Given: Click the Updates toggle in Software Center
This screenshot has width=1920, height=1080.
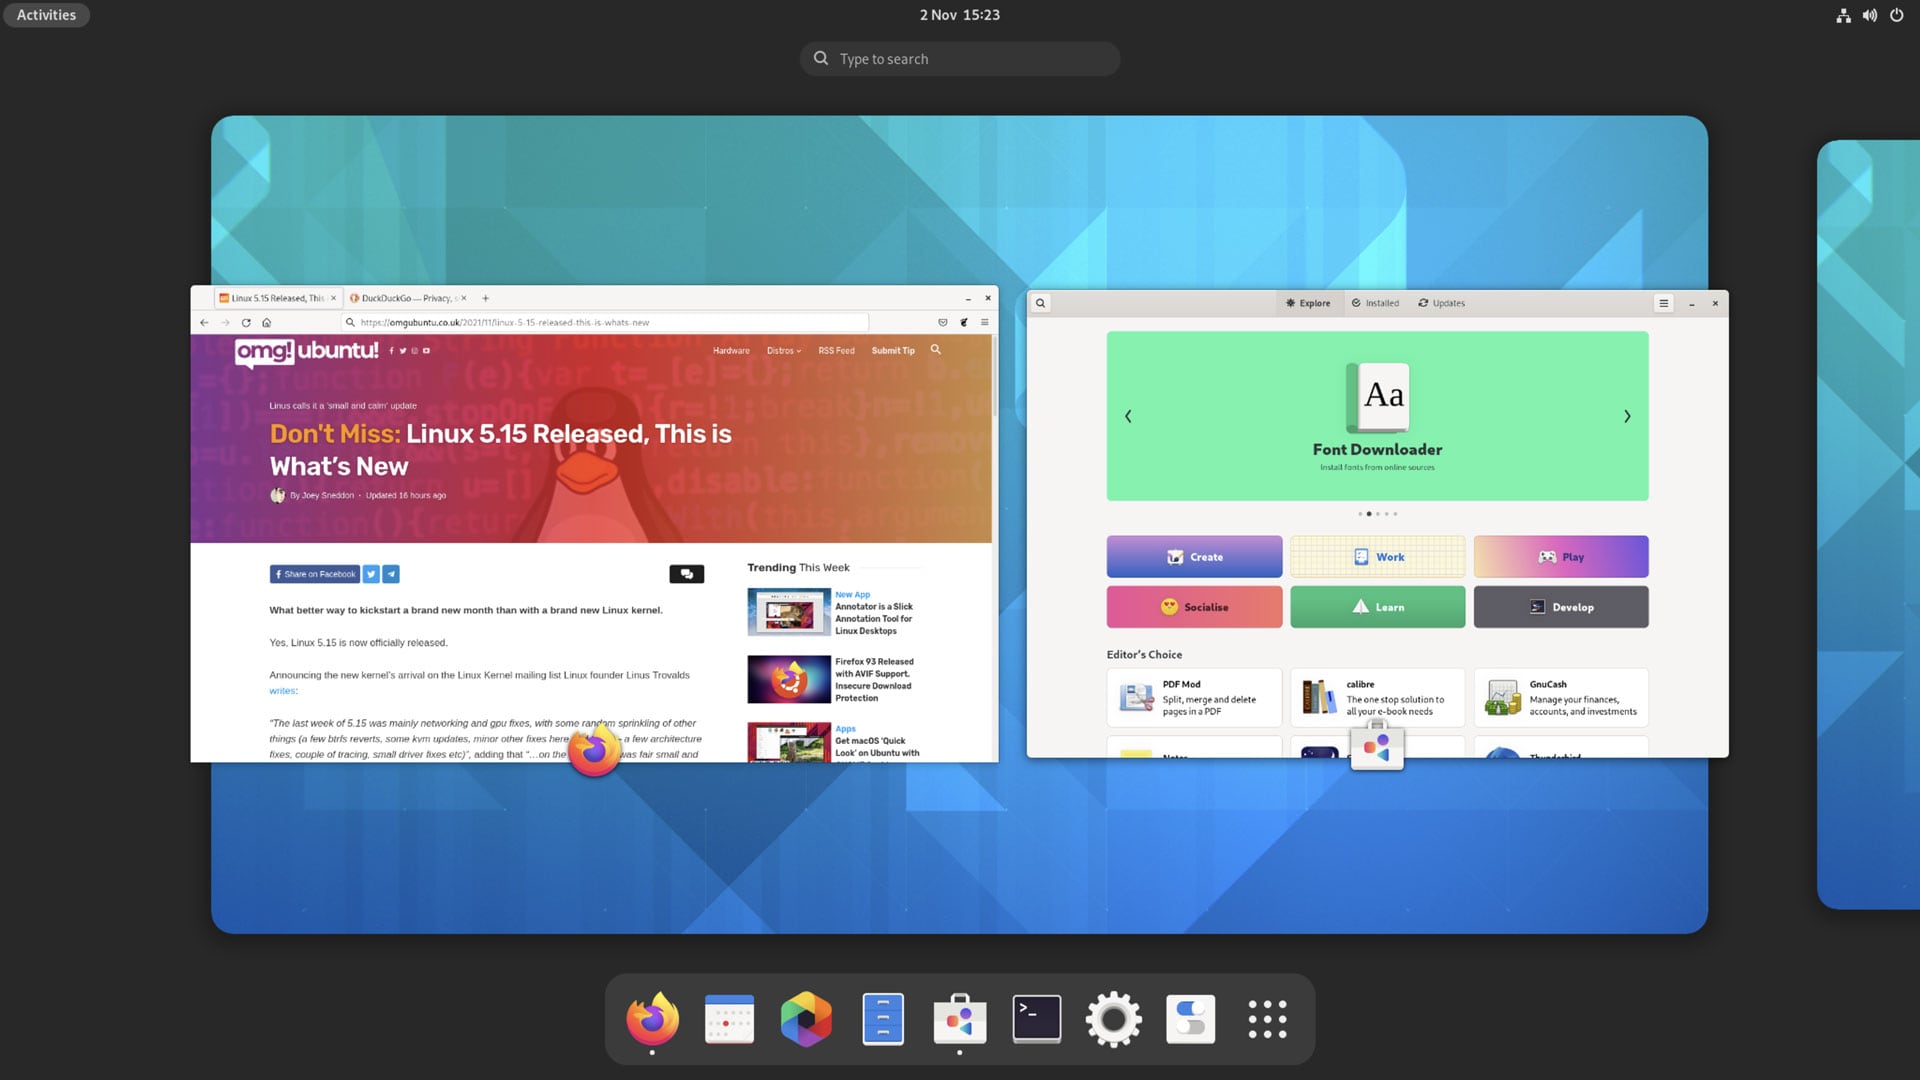Looking at the screenshot, I should point(1441,302).
